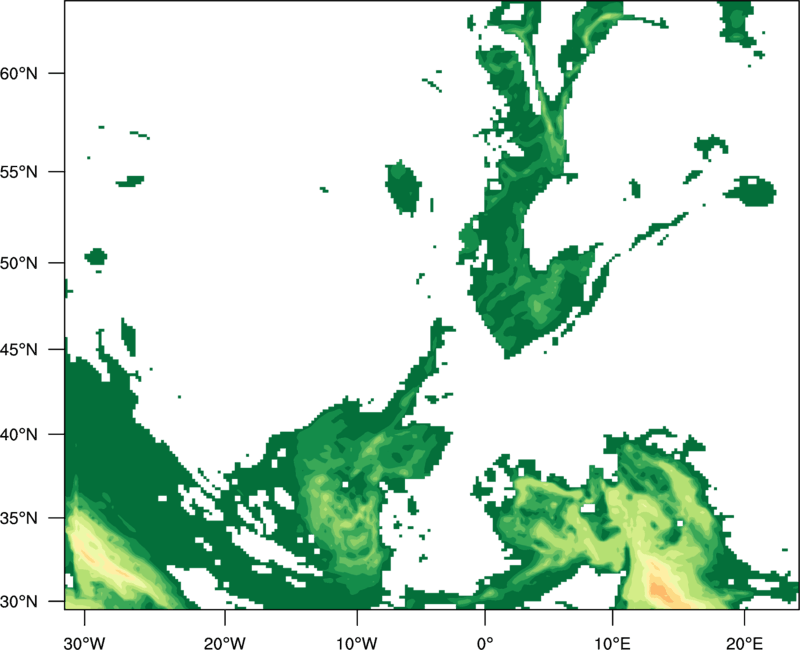Select the 60°N latitude label
The height and width of the screenshot is (650, 800).
click(x=19, y=73)
